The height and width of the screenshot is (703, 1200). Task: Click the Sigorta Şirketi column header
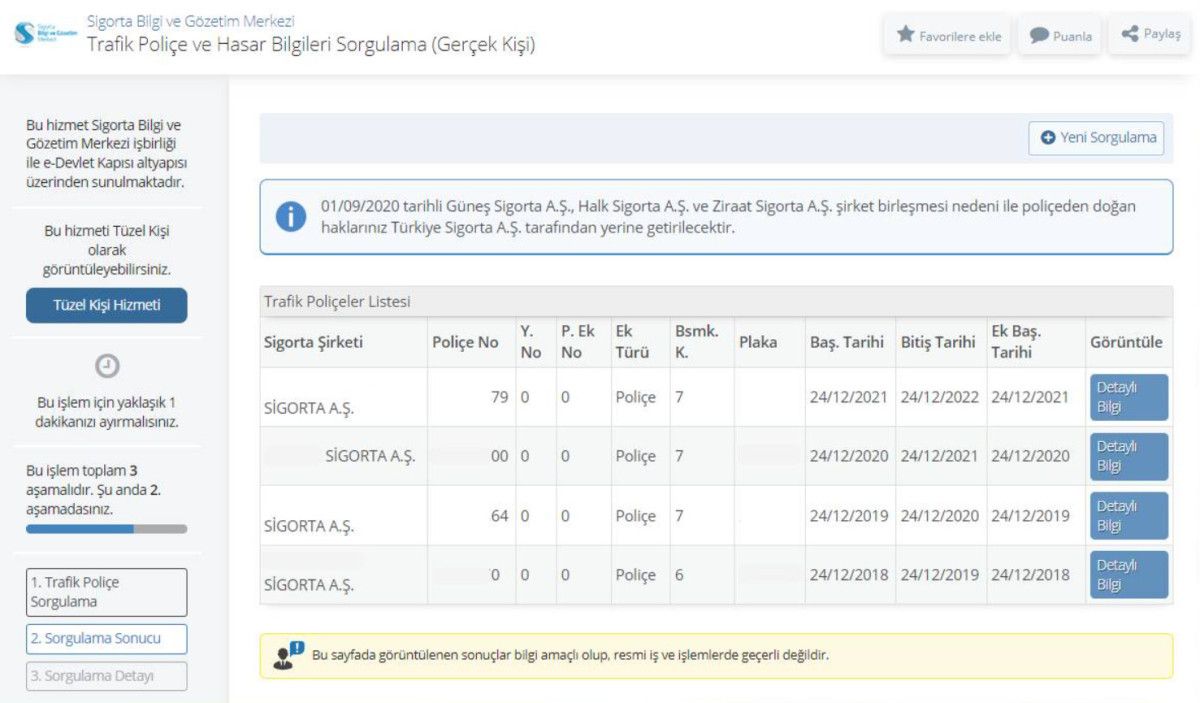(313, 342)
